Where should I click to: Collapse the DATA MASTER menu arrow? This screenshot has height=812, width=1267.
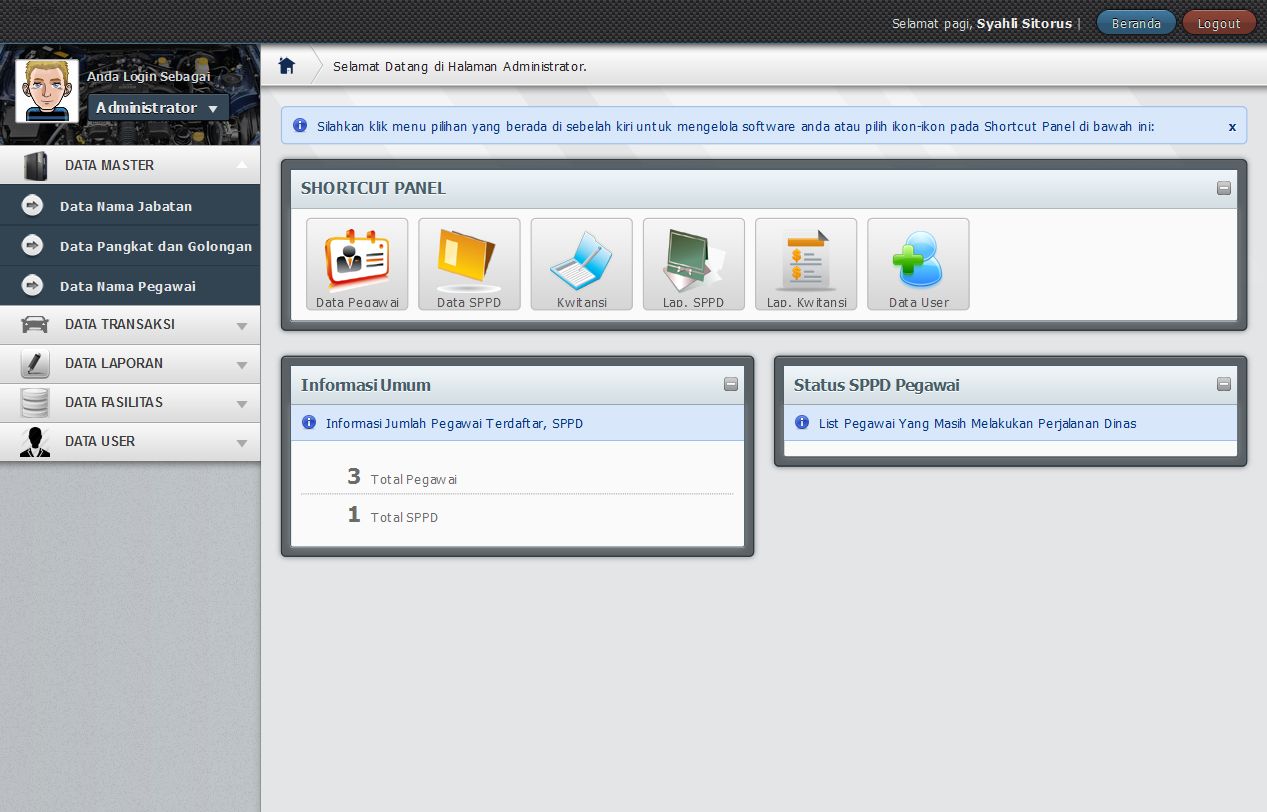pyautogui.click(x=241, y=165)
